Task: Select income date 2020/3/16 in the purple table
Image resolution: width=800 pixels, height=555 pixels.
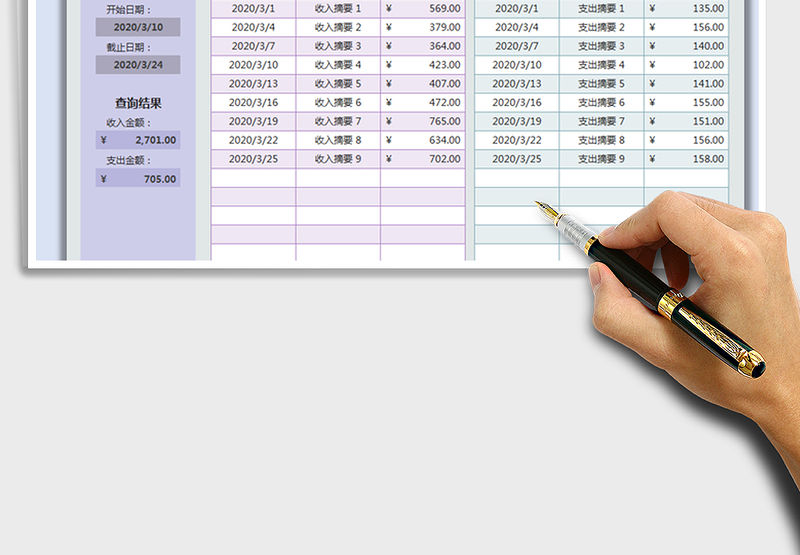Action: click(253, 103)
